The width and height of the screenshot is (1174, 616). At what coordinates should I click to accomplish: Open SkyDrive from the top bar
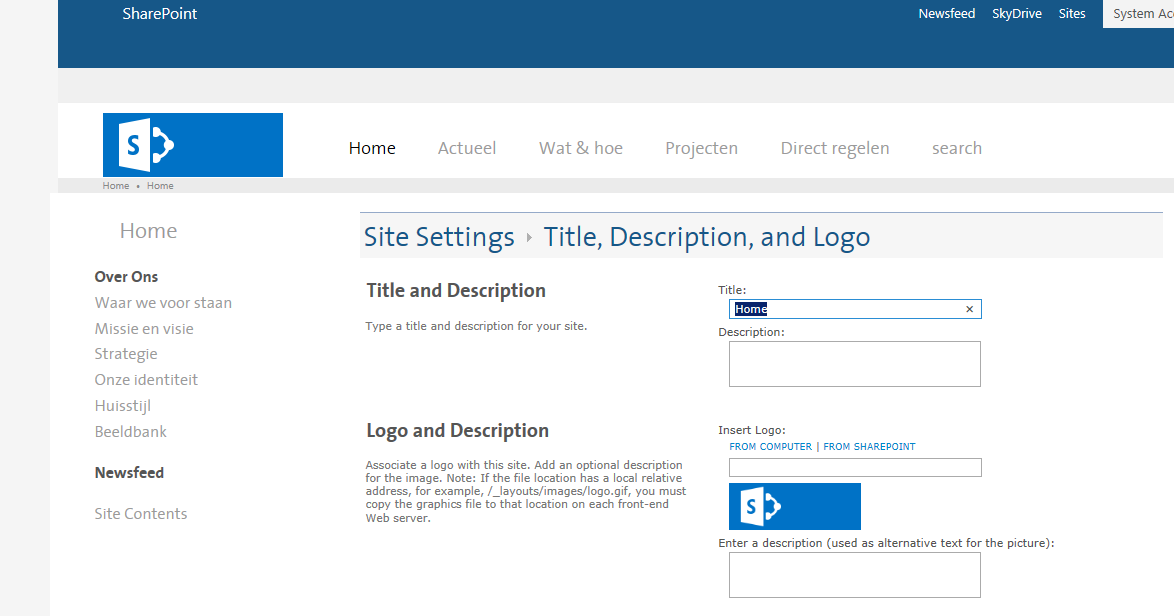[x=1017, y=13]
